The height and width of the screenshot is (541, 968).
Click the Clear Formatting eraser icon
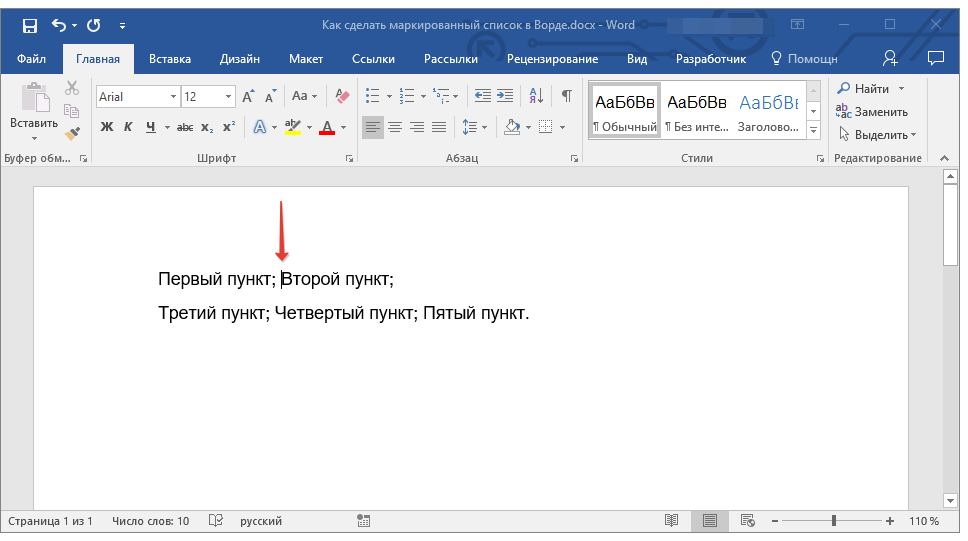[x=343, y=96]
